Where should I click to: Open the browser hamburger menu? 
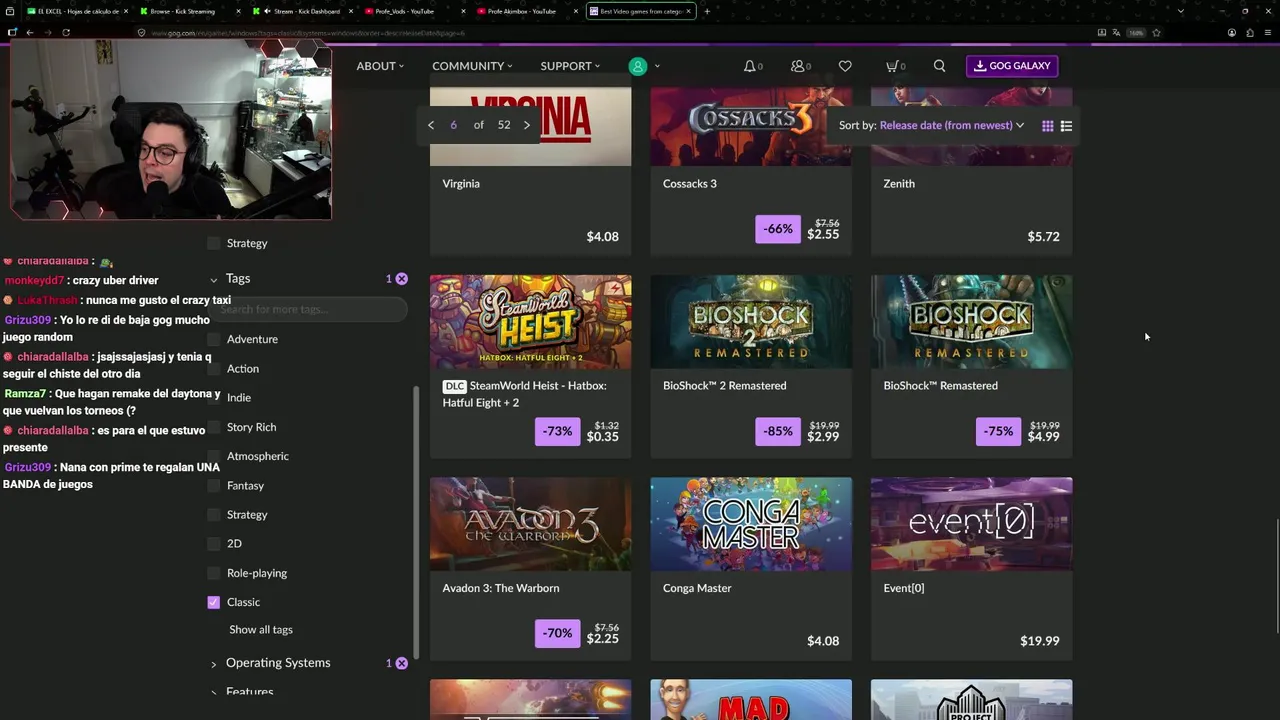click(1268, 32)
